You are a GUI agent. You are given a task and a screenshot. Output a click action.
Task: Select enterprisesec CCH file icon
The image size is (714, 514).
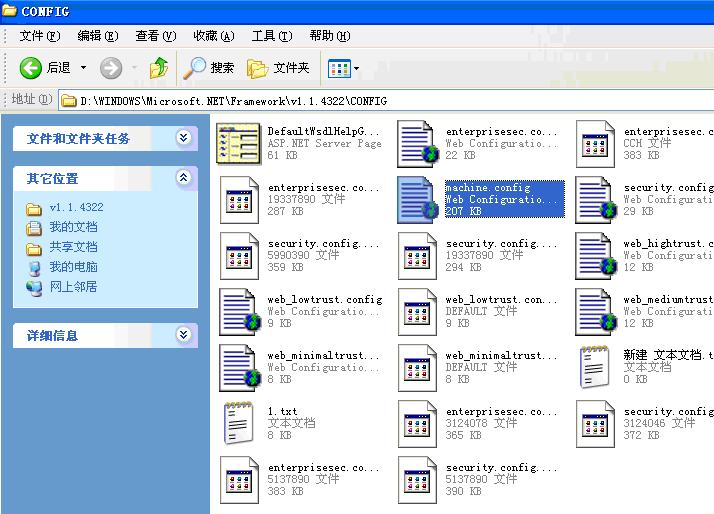click(x=595, y=144)
